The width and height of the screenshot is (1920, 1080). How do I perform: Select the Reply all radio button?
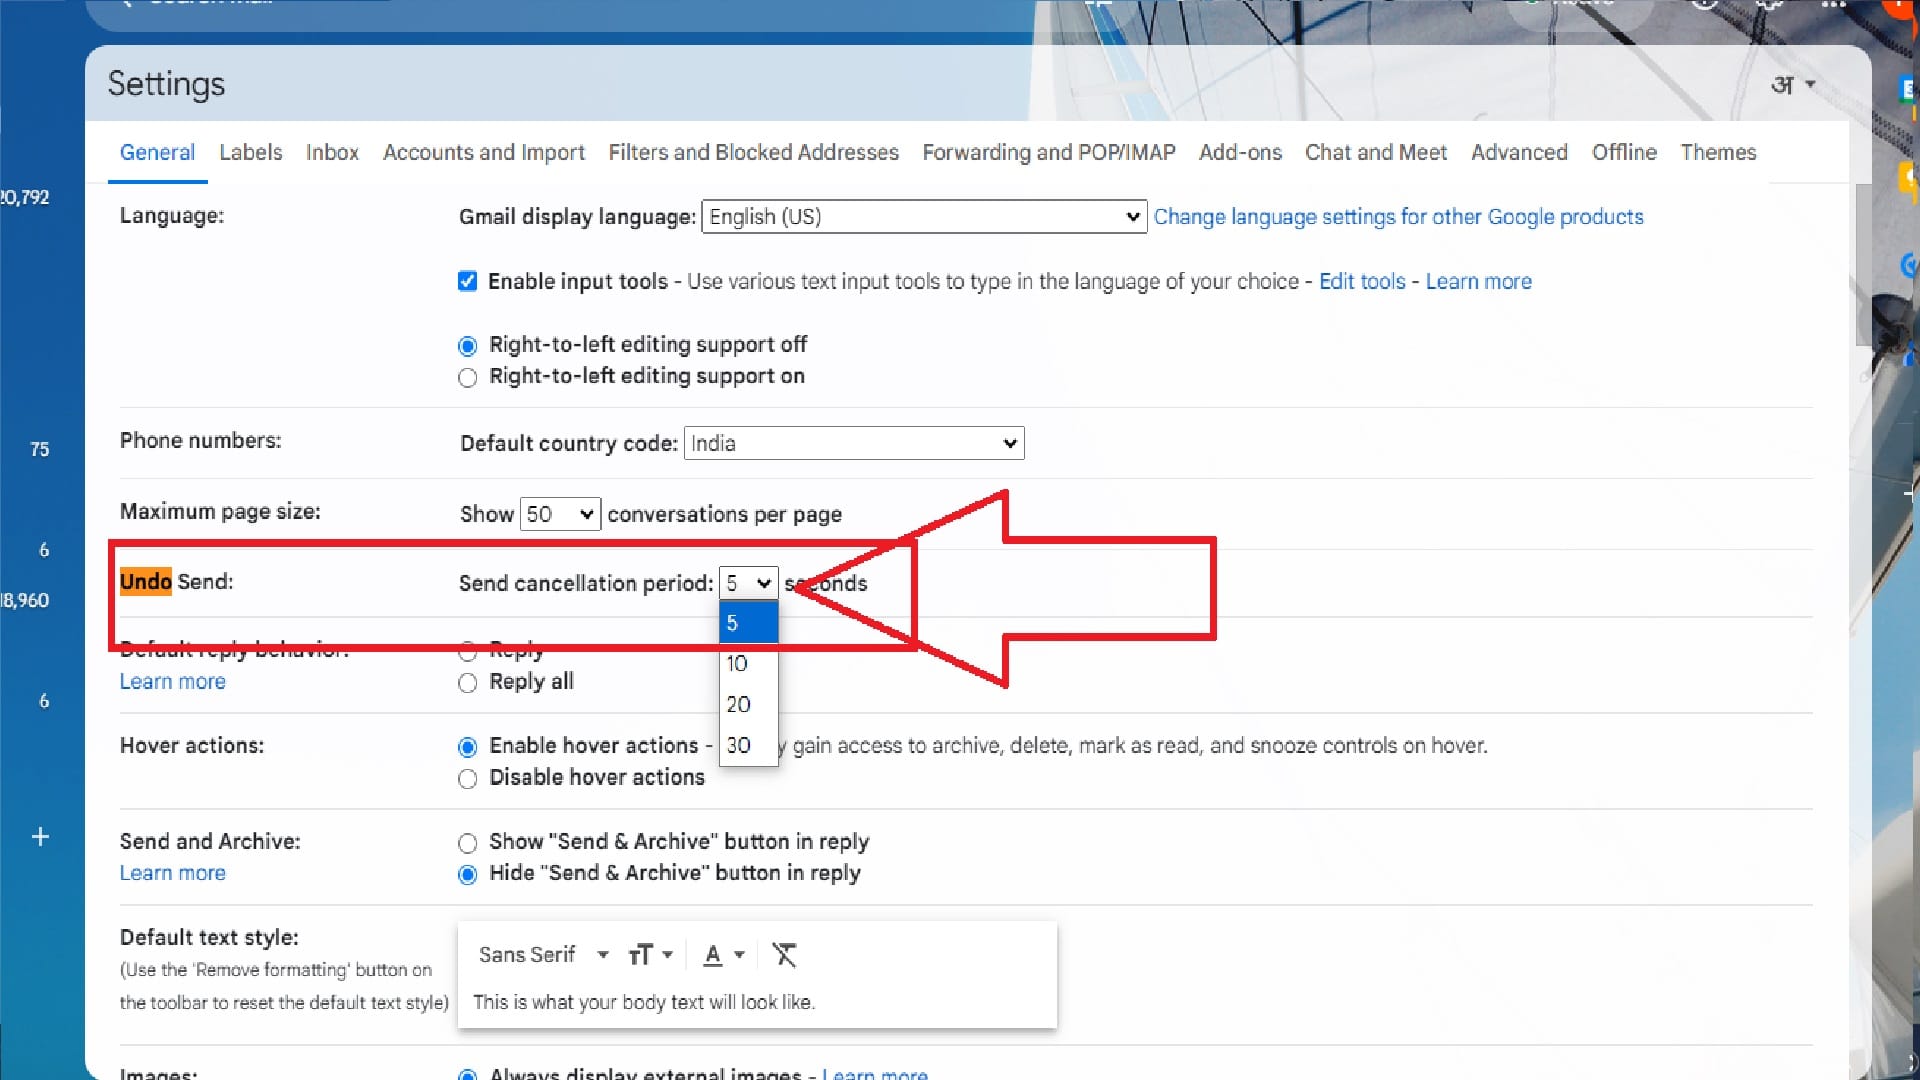coord(467,683)
